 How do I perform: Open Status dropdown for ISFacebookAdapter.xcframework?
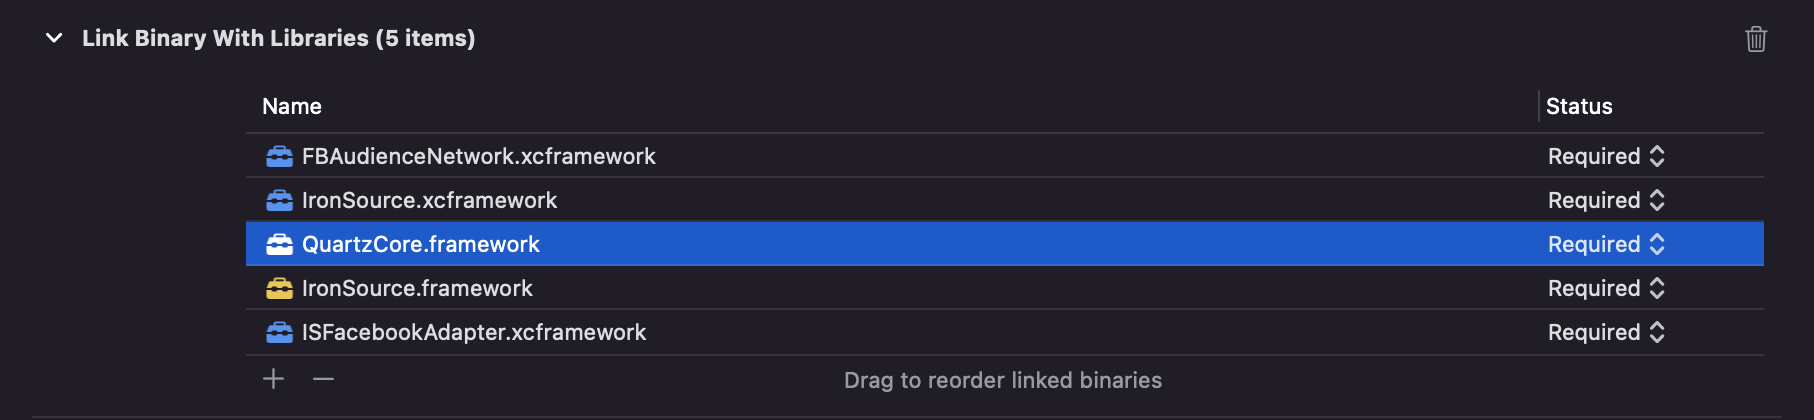point(1606,333)
